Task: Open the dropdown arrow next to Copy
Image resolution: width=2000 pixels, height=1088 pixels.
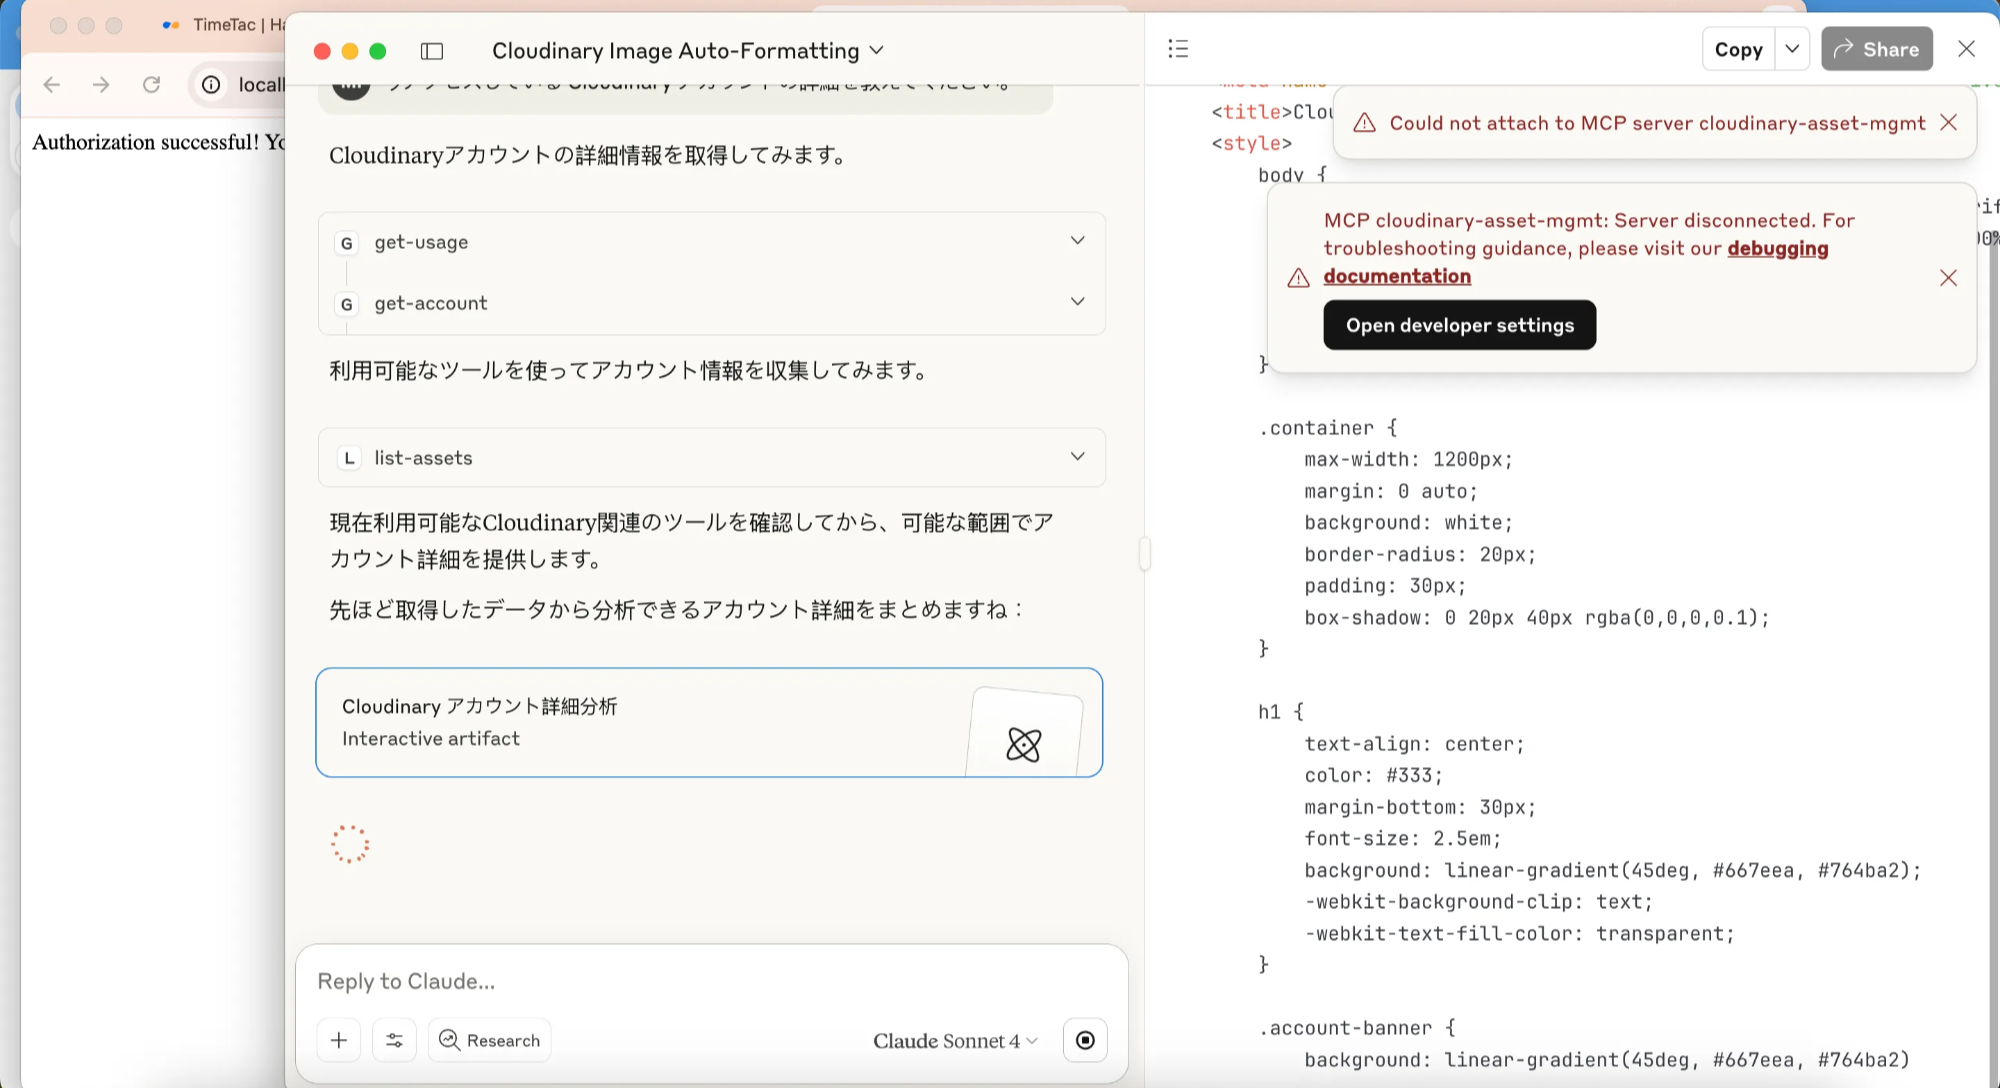Action: [x=1792, y=49]
